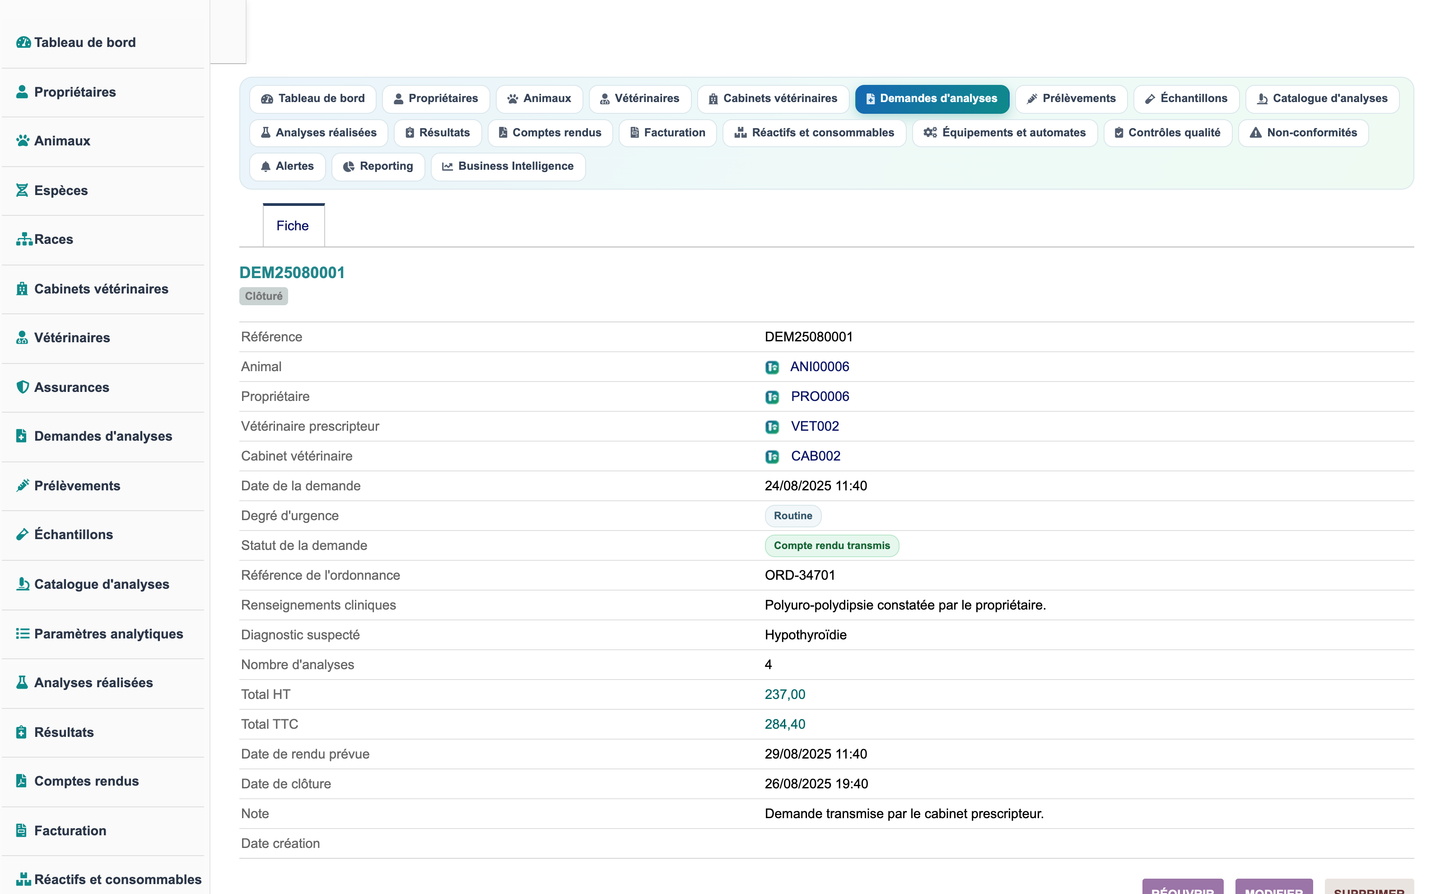Screen dimensions: 1445x894
Task: Click the Vétérinaires doctor icon in sidebar
Action: click(x=22, y=338)
